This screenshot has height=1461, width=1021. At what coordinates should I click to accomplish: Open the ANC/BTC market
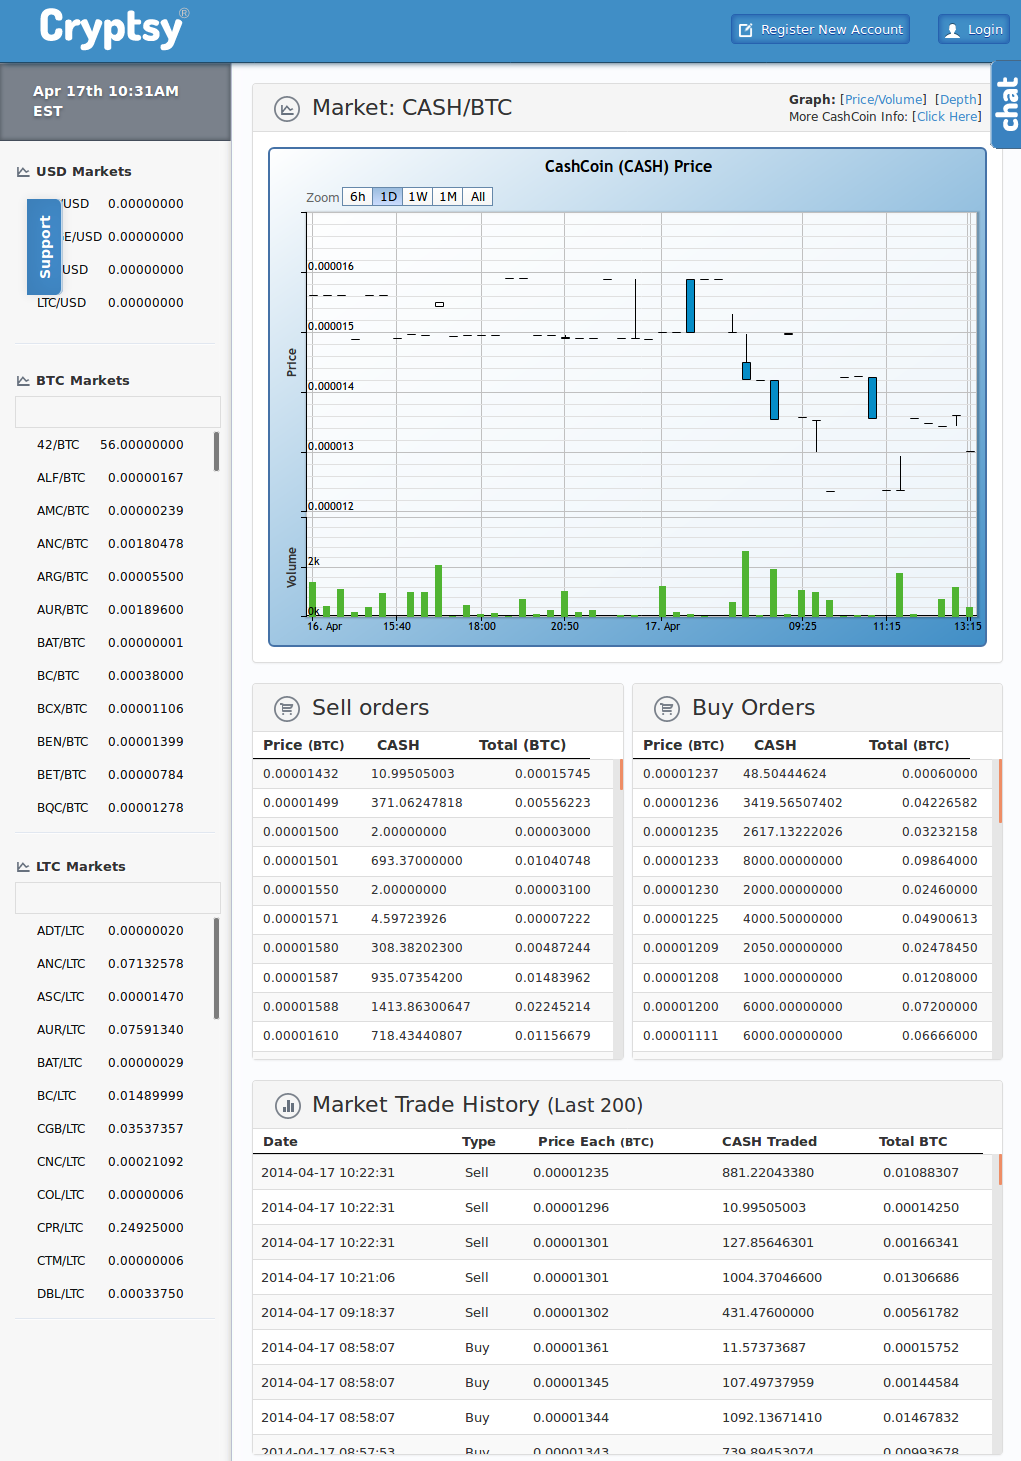coord(110,544)
